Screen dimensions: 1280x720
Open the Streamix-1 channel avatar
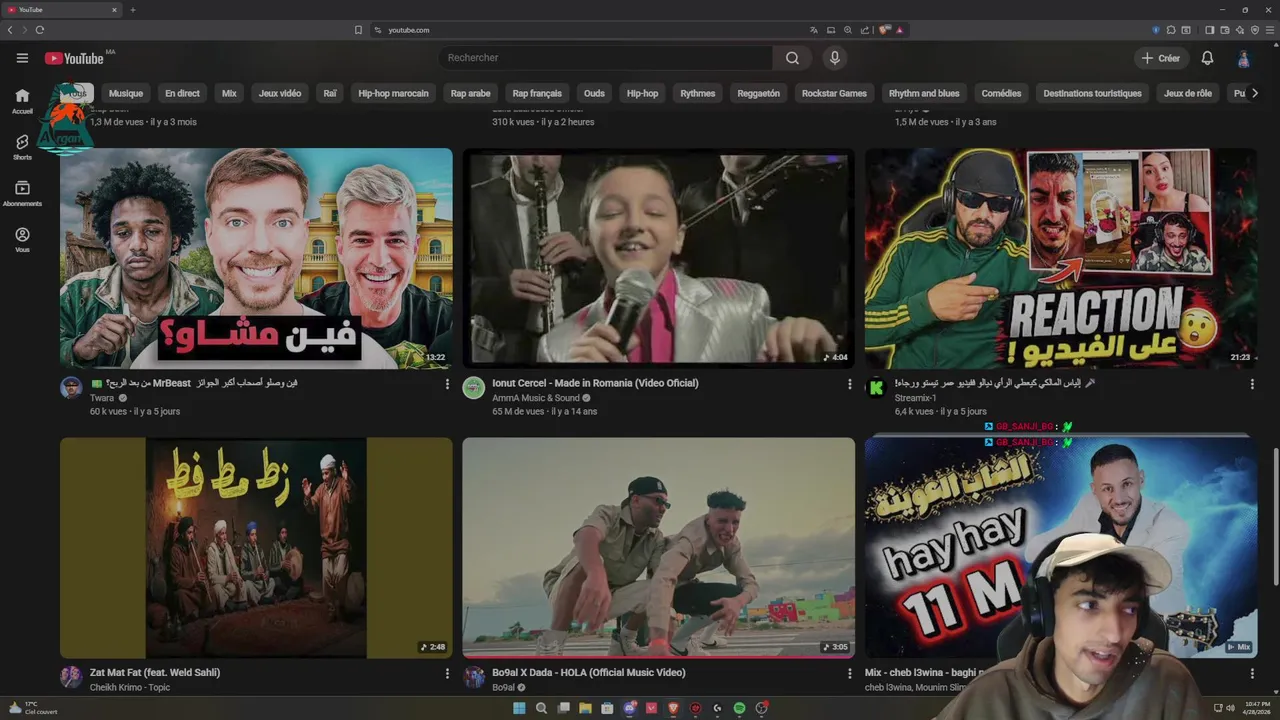coord(876,388)
